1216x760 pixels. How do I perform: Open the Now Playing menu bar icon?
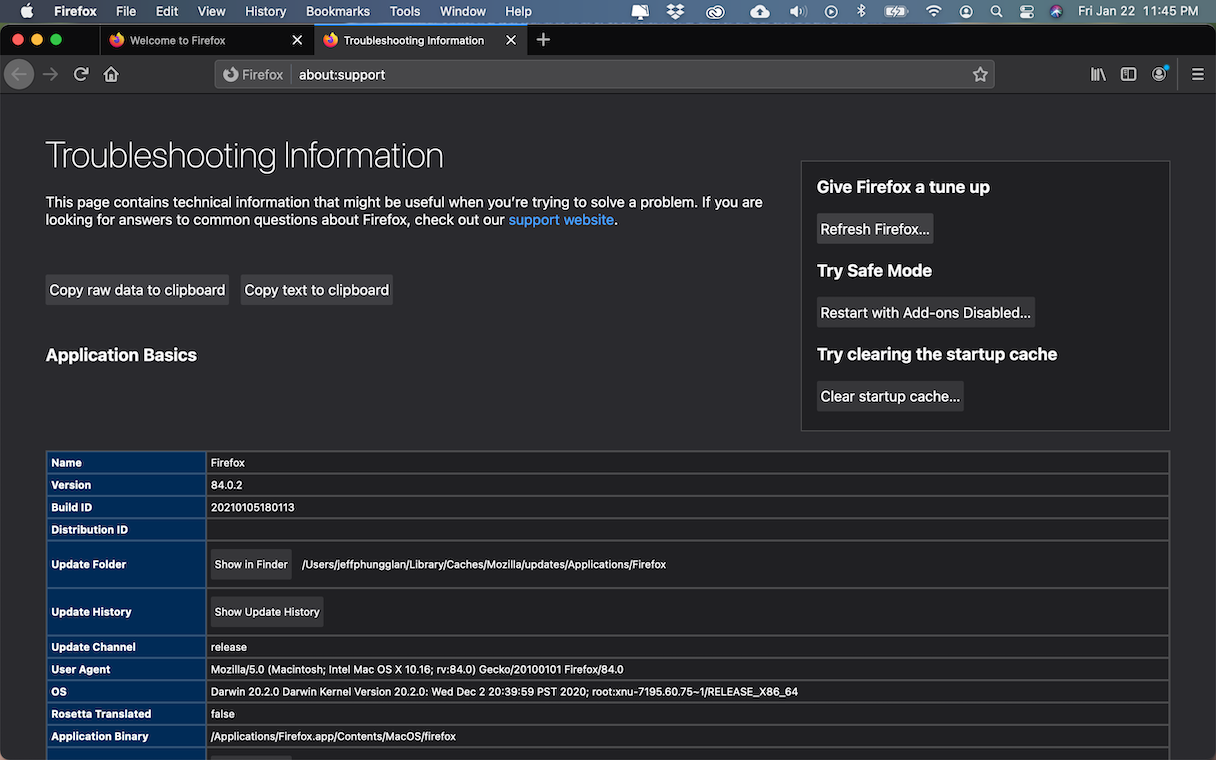[831, 11]
